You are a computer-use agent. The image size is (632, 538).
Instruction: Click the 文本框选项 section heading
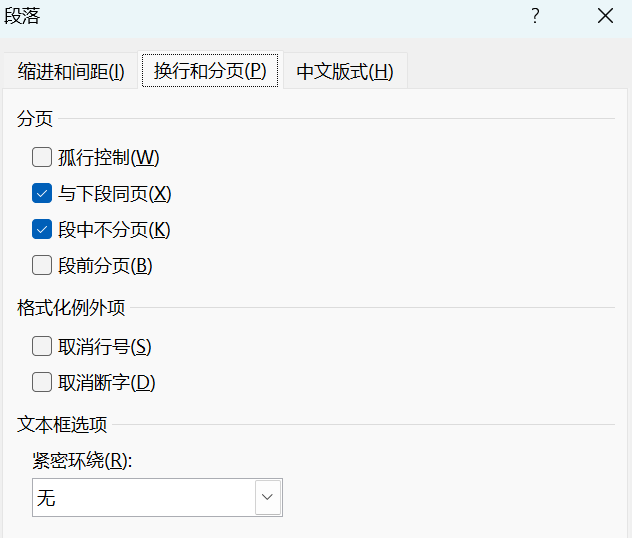(x=62, y=423)
